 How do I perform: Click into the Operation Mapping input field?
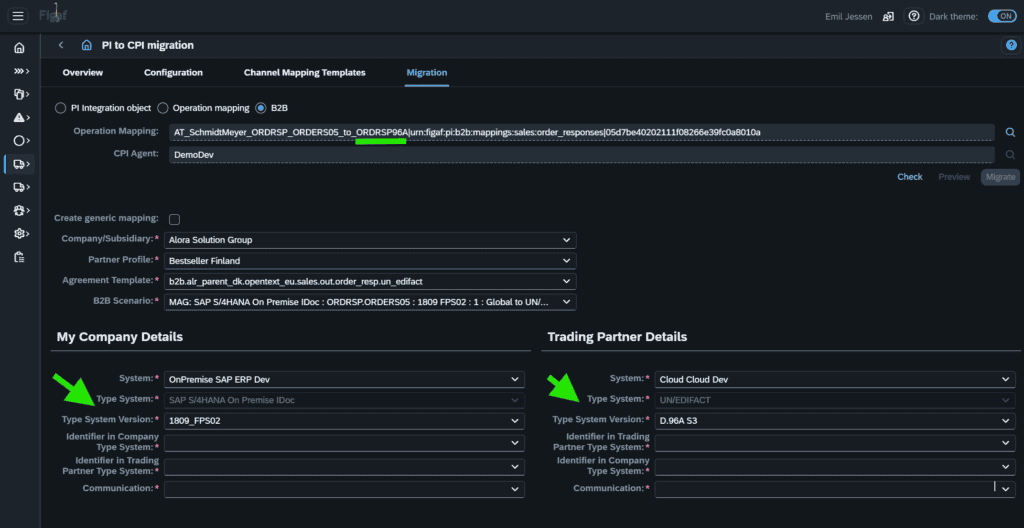pyautogui.click(x=582, y=133)
